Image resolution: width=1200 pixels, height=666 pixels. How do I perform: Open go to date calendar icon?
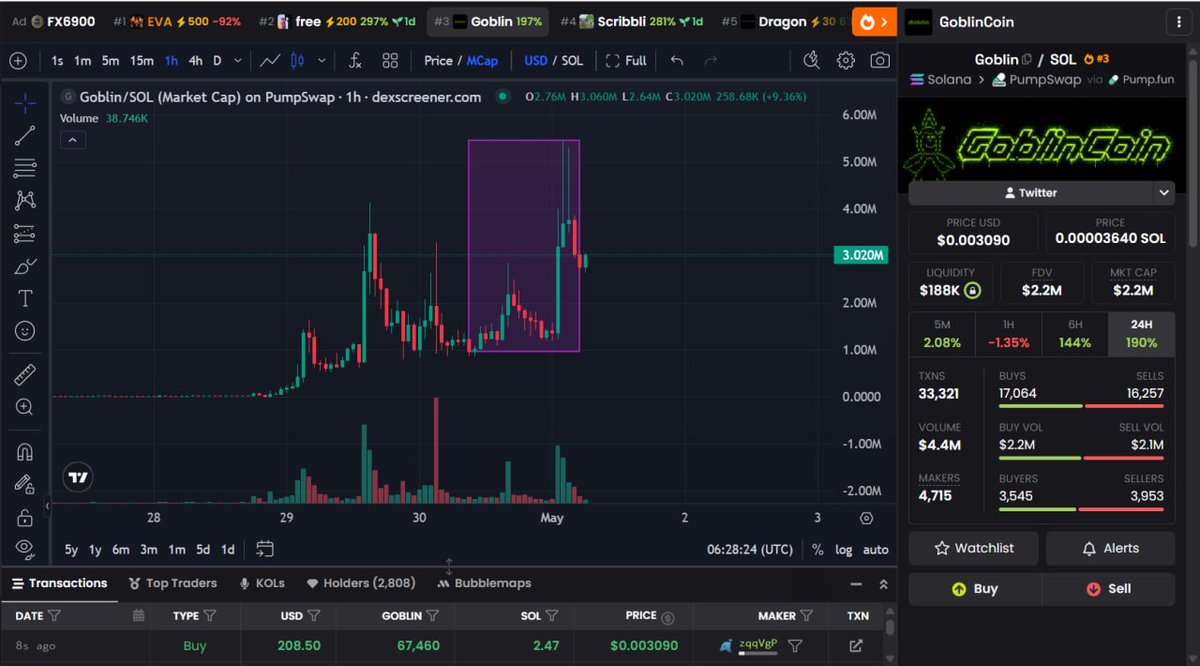[x=265, y=549]
